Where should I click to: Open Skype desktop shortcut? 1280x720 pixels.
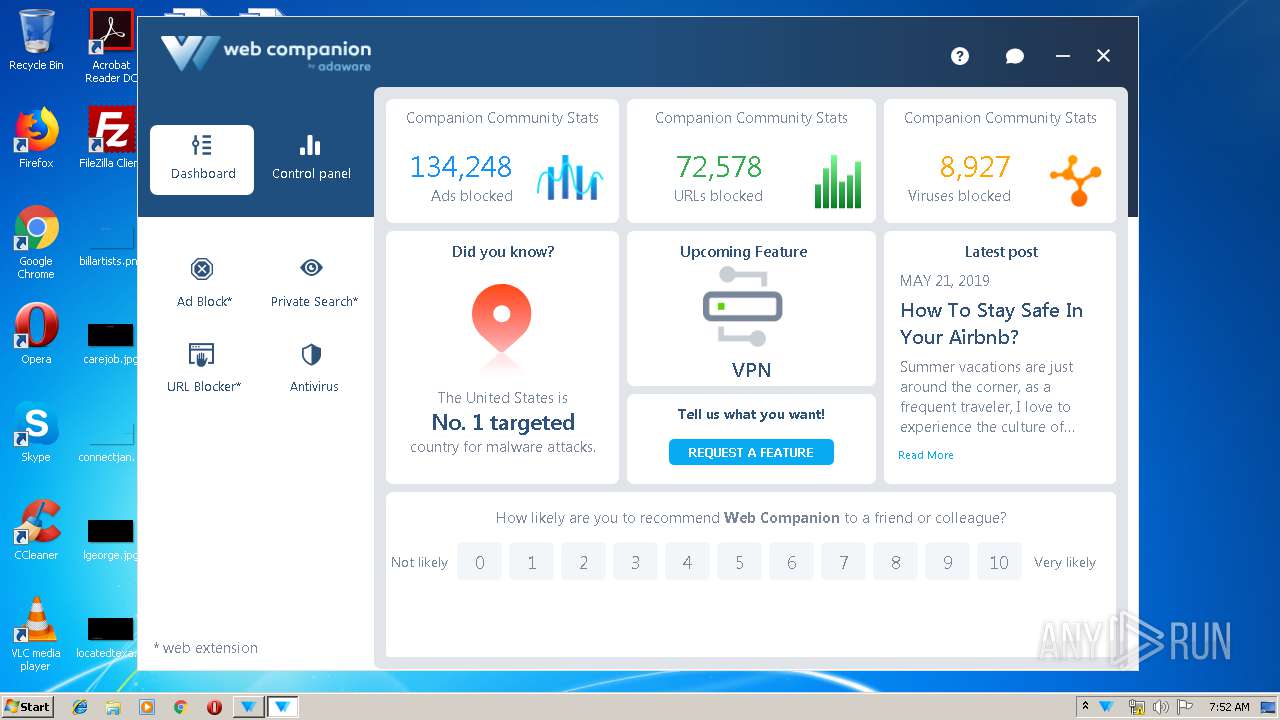36,433
